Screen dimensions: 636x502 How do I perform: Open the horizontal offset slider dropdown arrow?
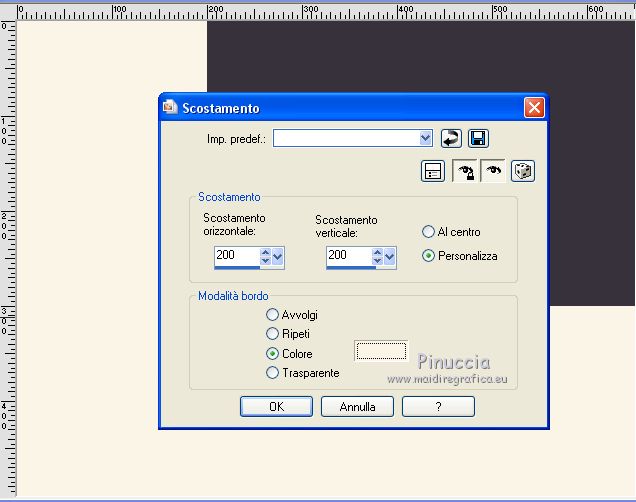[278, 256]
